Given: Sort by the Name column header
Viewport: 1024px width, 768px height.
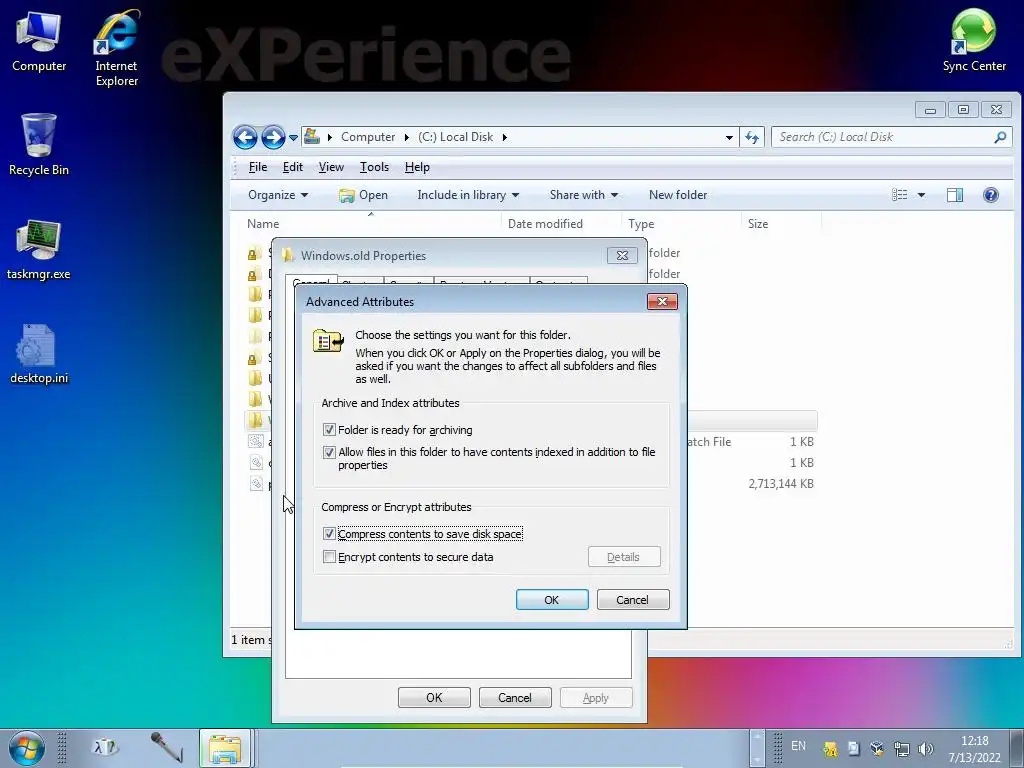Looking at the screenshot, I should [x=370, y=223].
